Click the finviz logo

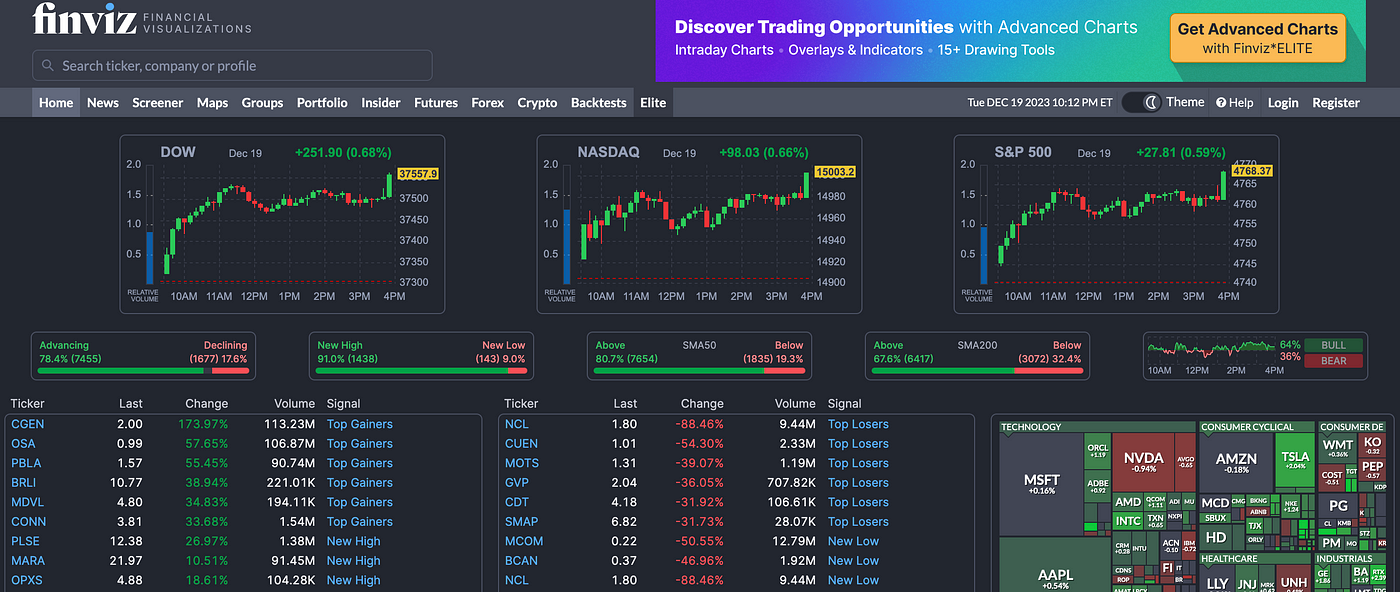coord(142,19)
